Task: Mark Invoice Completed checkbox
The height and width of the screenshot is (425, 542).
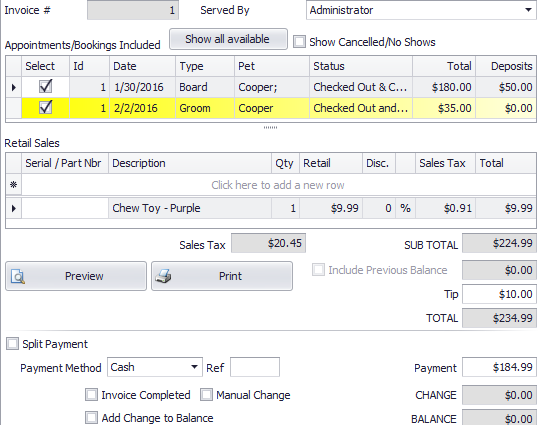Action: [91, 395]
